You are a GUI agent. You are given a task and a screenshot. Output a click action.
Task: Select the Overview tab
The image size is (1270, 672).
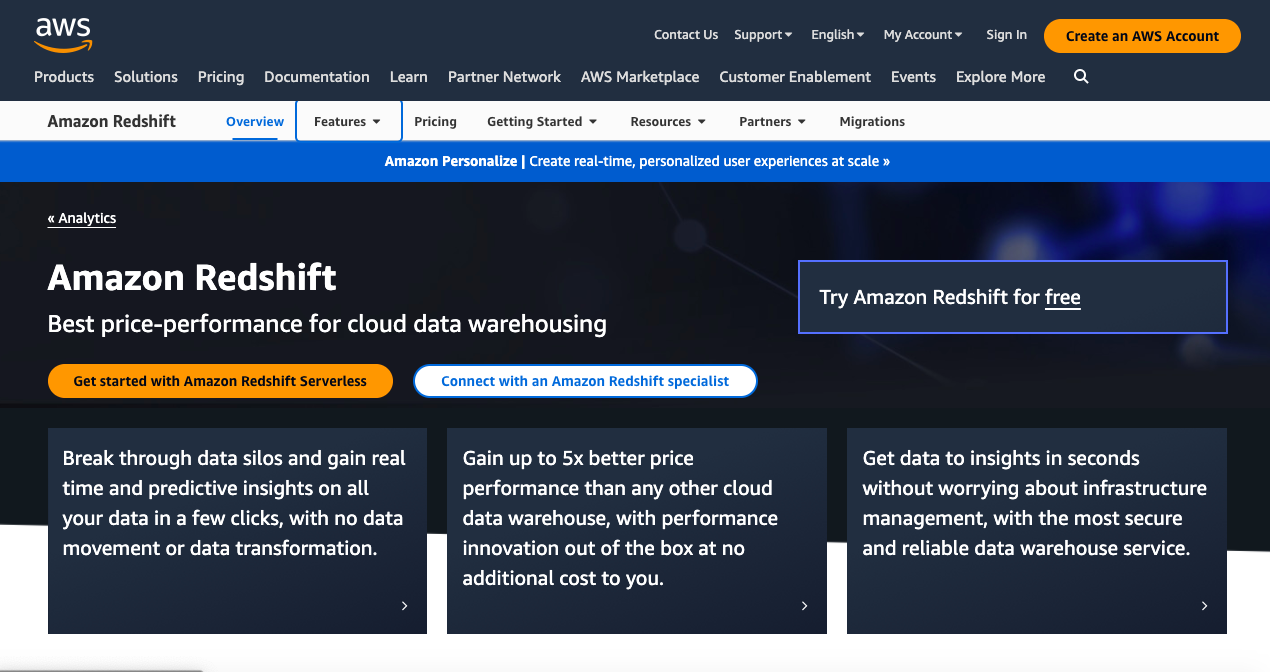255,122
